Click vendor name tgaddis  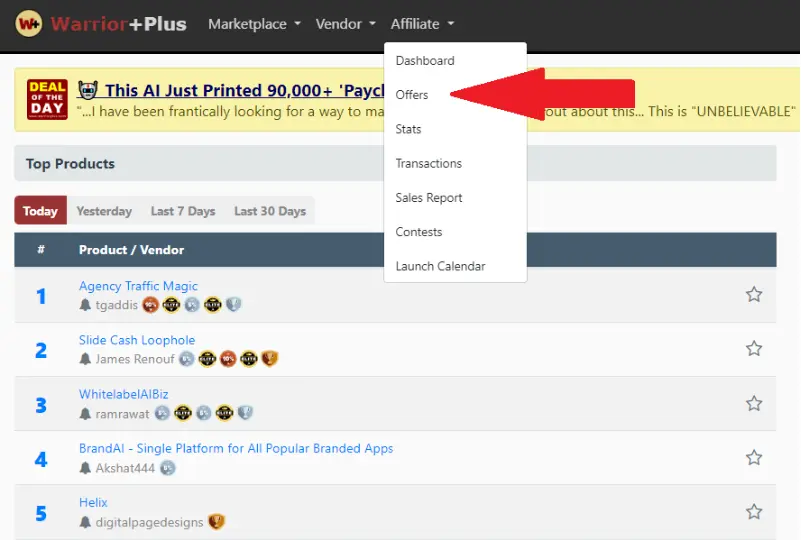(116, 305)
